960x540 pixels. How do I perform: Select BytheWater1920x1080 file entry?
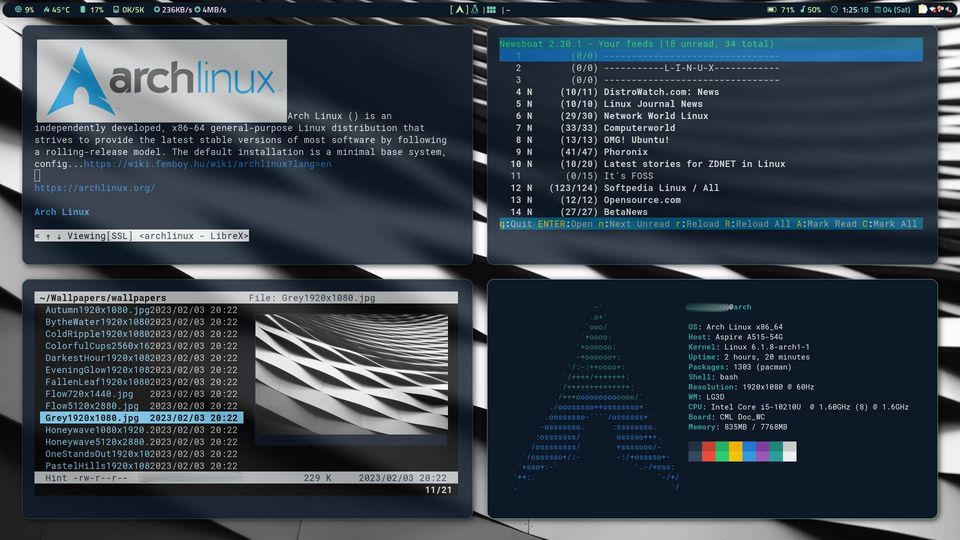[141, 322]
